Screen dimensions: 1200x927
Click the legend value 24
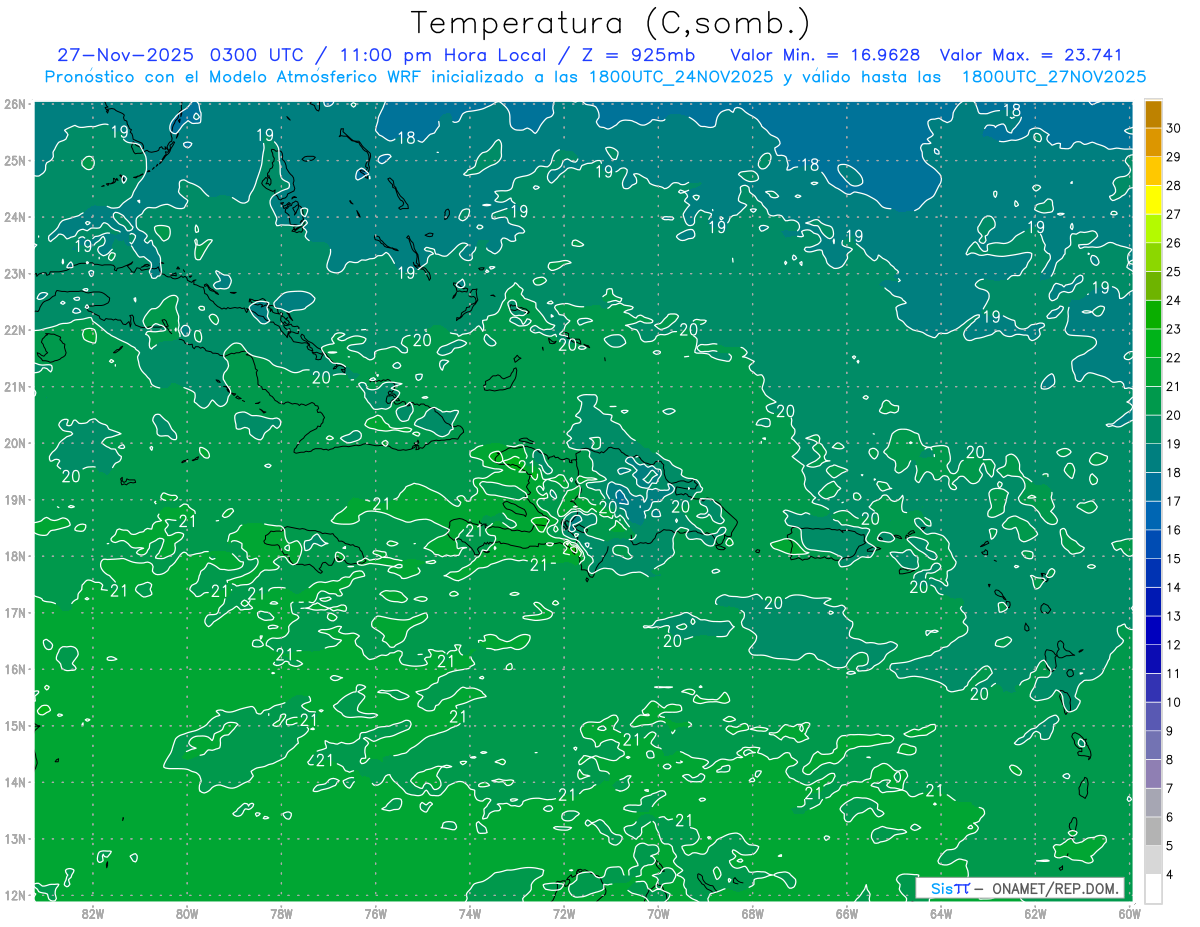click(1174, 301)
